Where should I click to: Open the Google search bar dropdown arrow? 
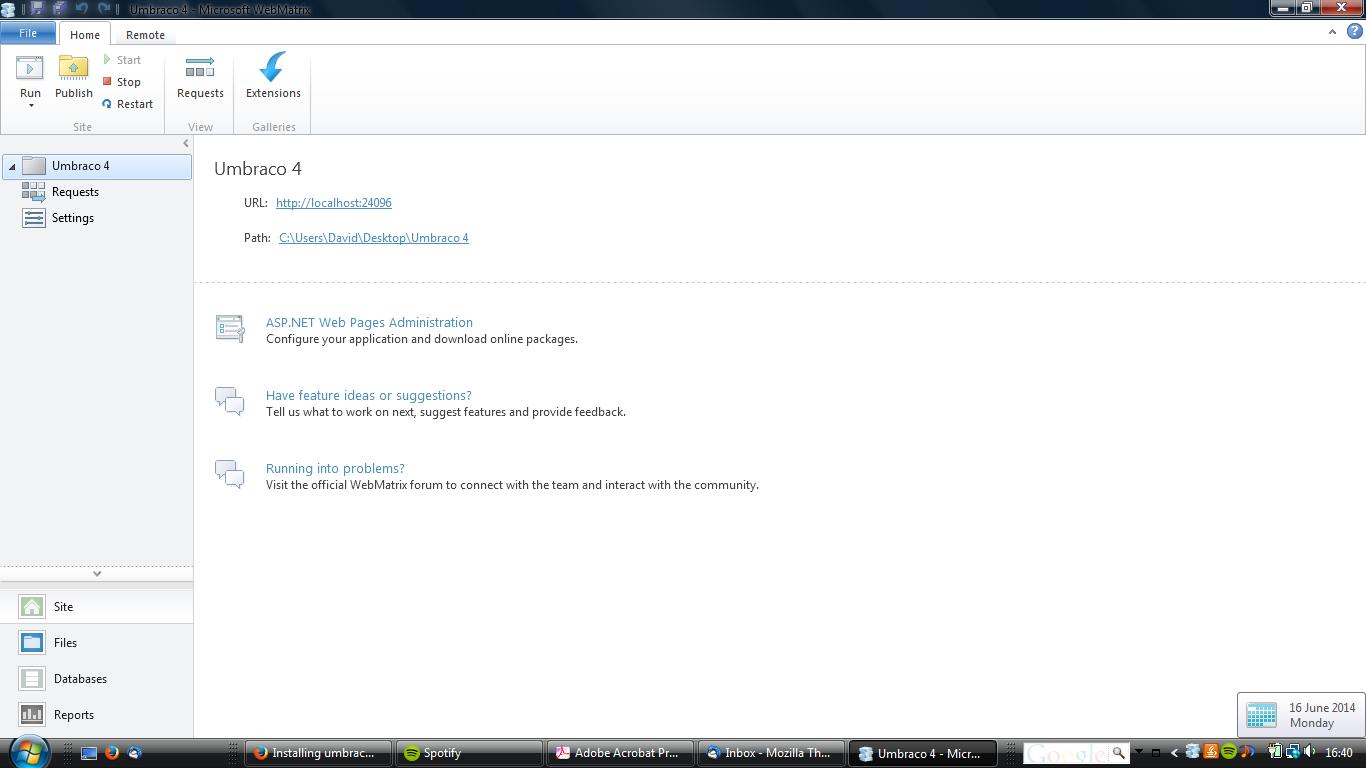tap(1138, 753)
